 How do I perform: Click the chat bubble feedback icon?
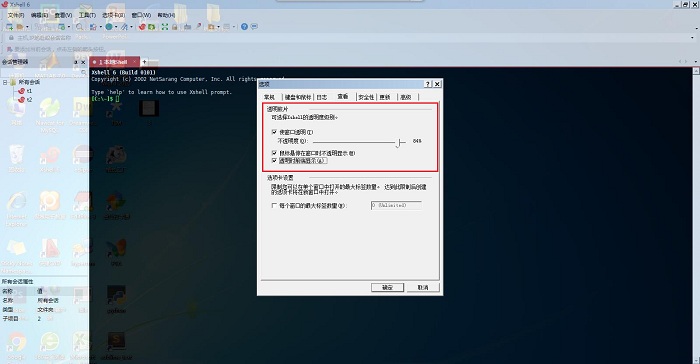(254, 26)
